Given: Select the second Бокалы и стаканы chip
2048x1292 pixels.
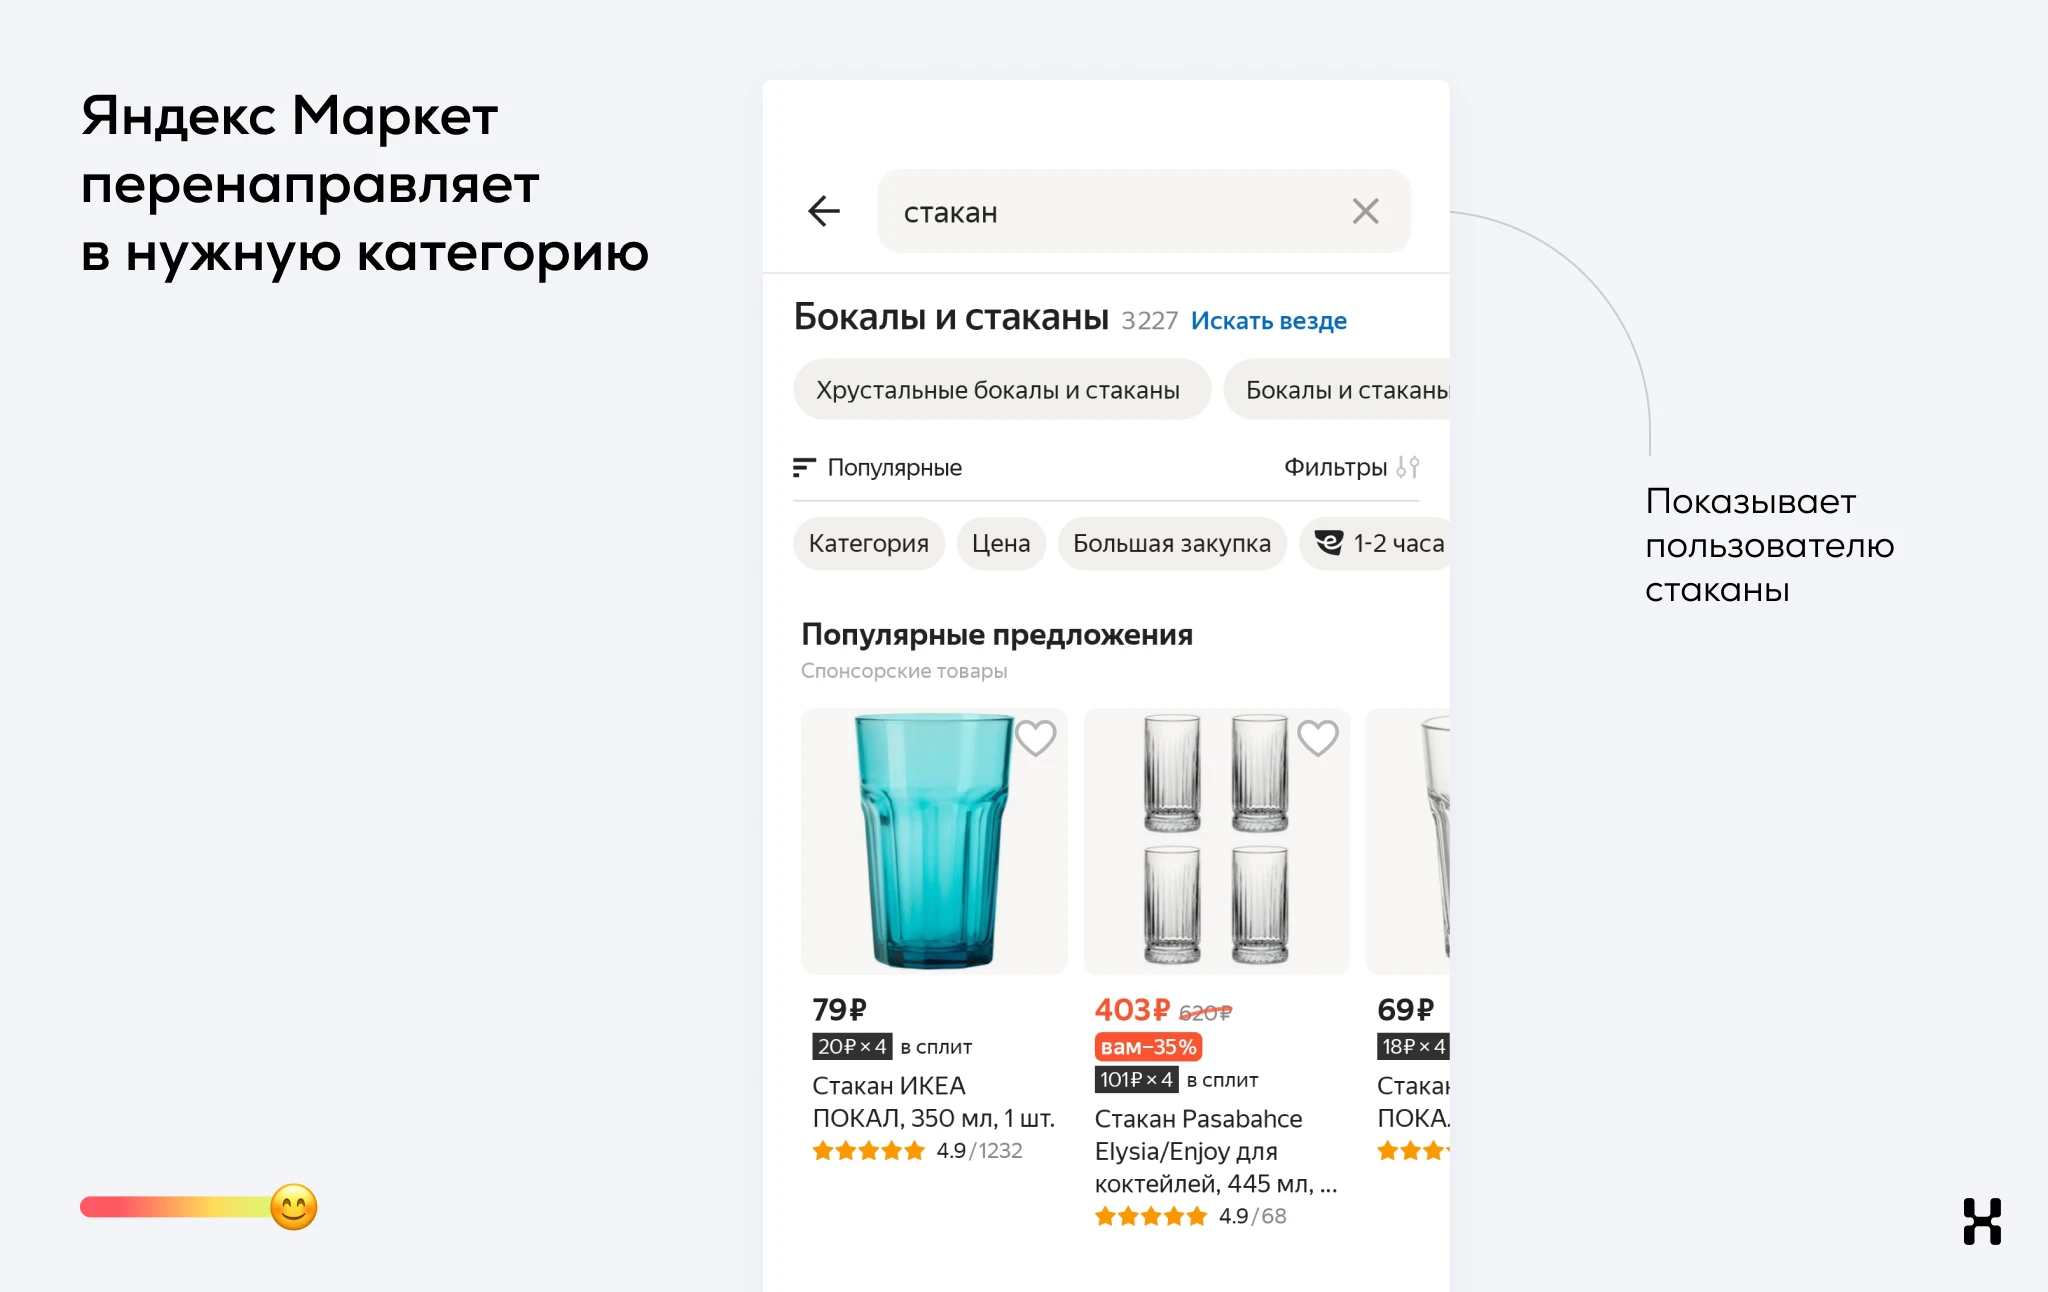Looking at the screenshot, I should 1337,389.
